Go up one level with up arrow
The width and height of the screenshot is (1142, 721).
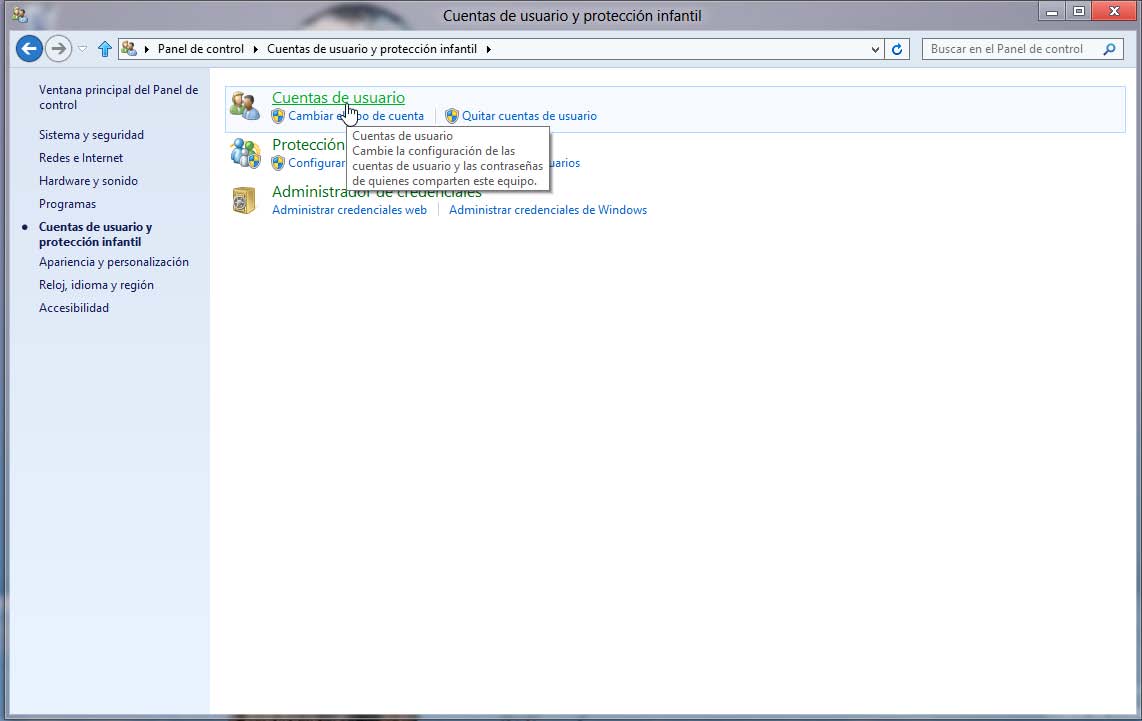[104, 49]
